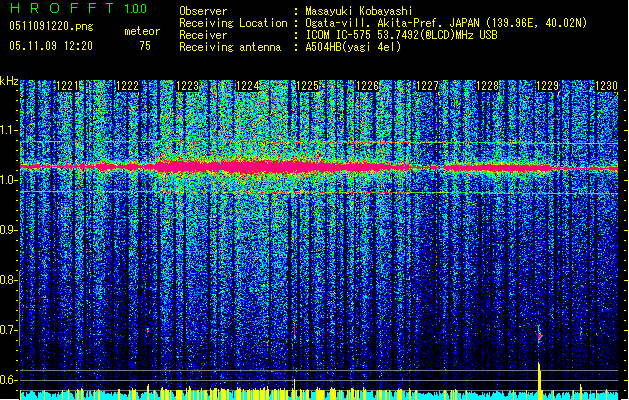The width and height of the screenshot is (629, 400).
Task: Click the 0.7 kHz axis tick label
Action: [8, 330]
